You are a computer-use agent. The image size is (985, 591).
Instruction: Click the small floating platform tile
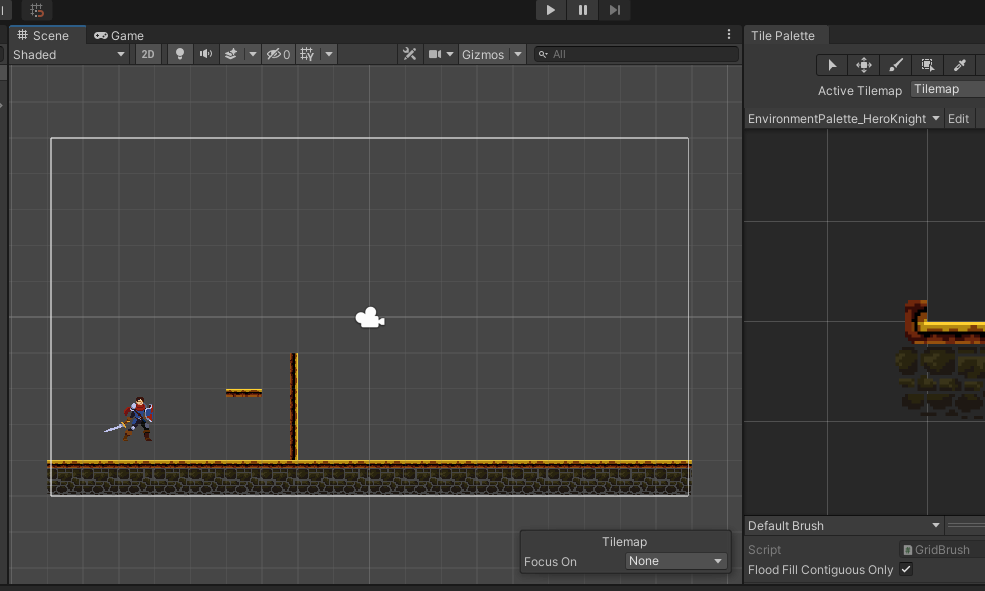244,393
